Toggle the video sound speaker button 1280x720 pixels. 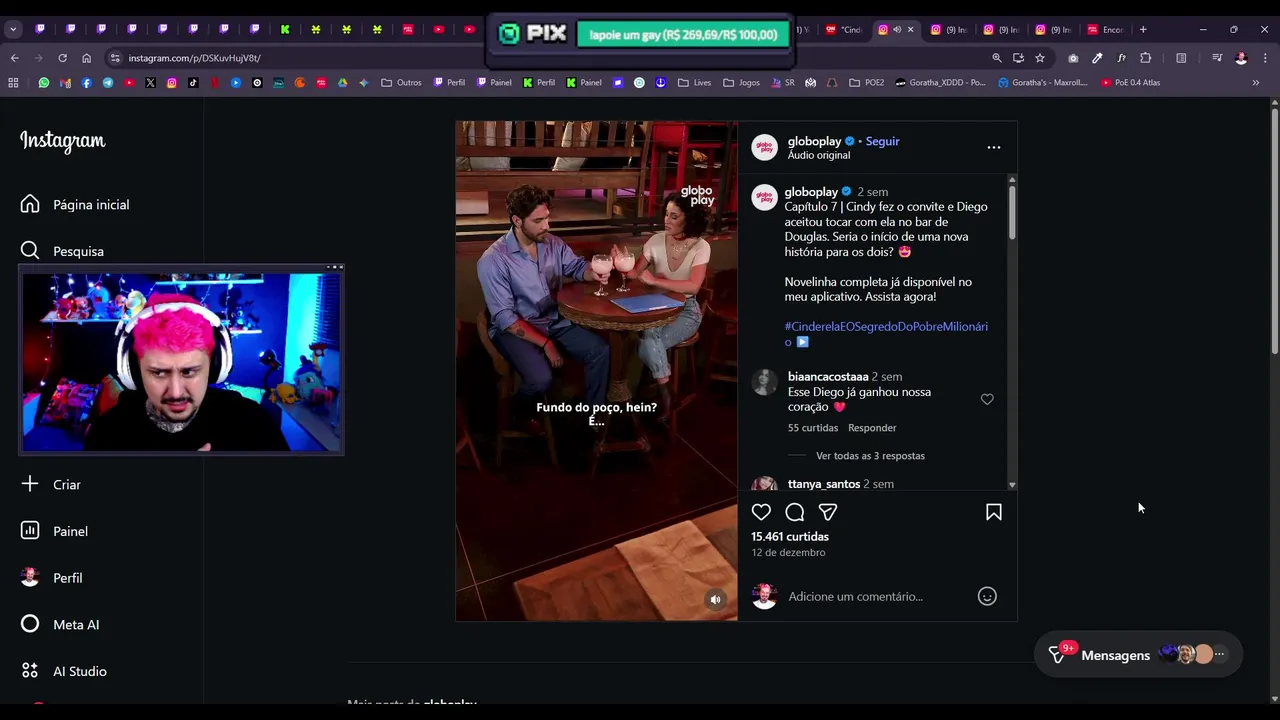(x=715, y=599)
